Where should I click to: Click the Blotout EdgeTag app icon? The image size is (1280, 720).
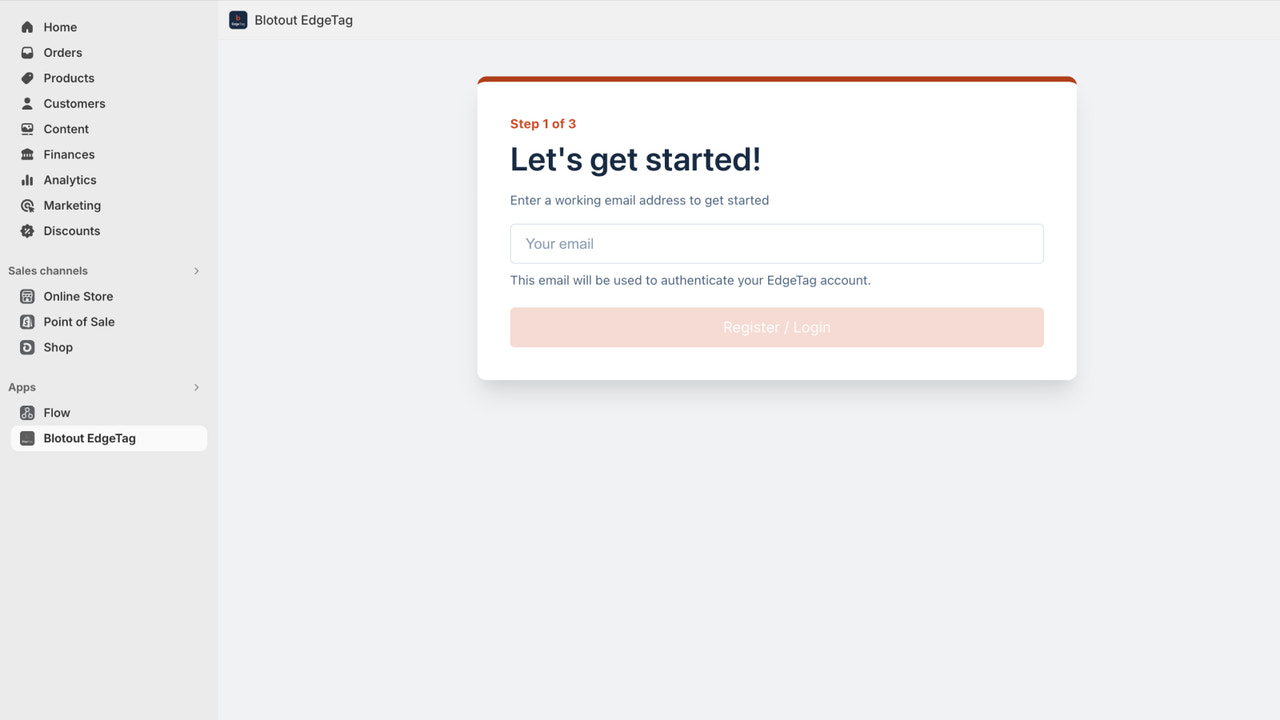[x=27, y=437]
